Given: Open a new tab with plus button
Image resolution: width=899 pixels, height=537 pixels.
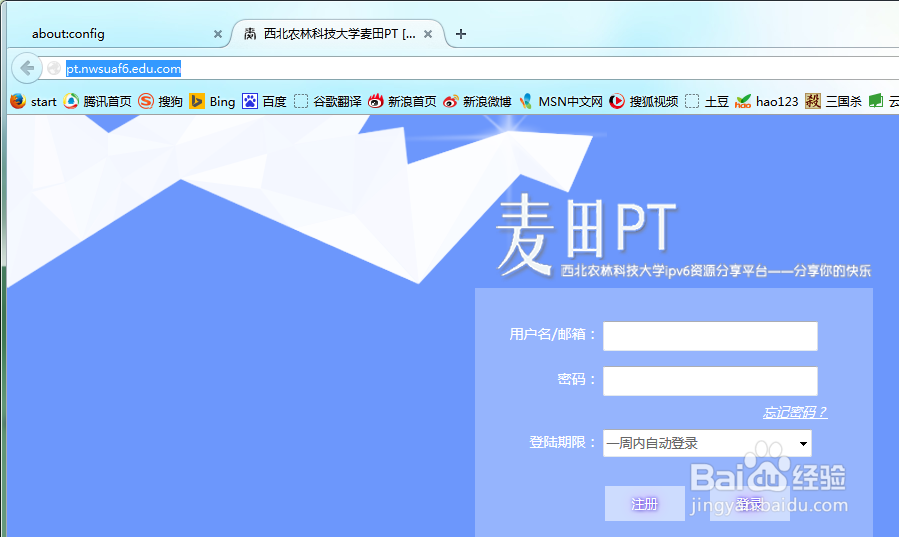Looking at the screenshot, I should [460, 34].
